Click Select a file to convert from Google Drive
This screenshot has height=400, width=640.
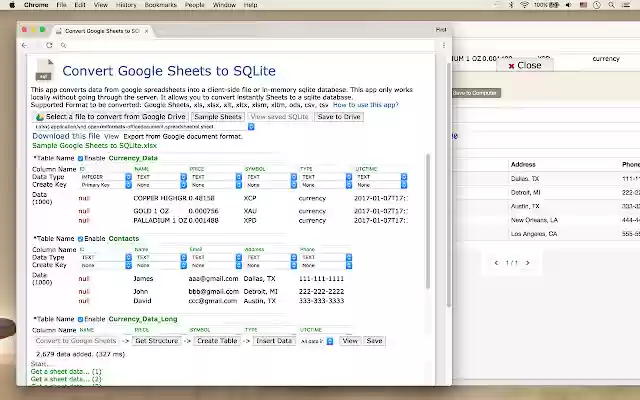click(111, 117)
